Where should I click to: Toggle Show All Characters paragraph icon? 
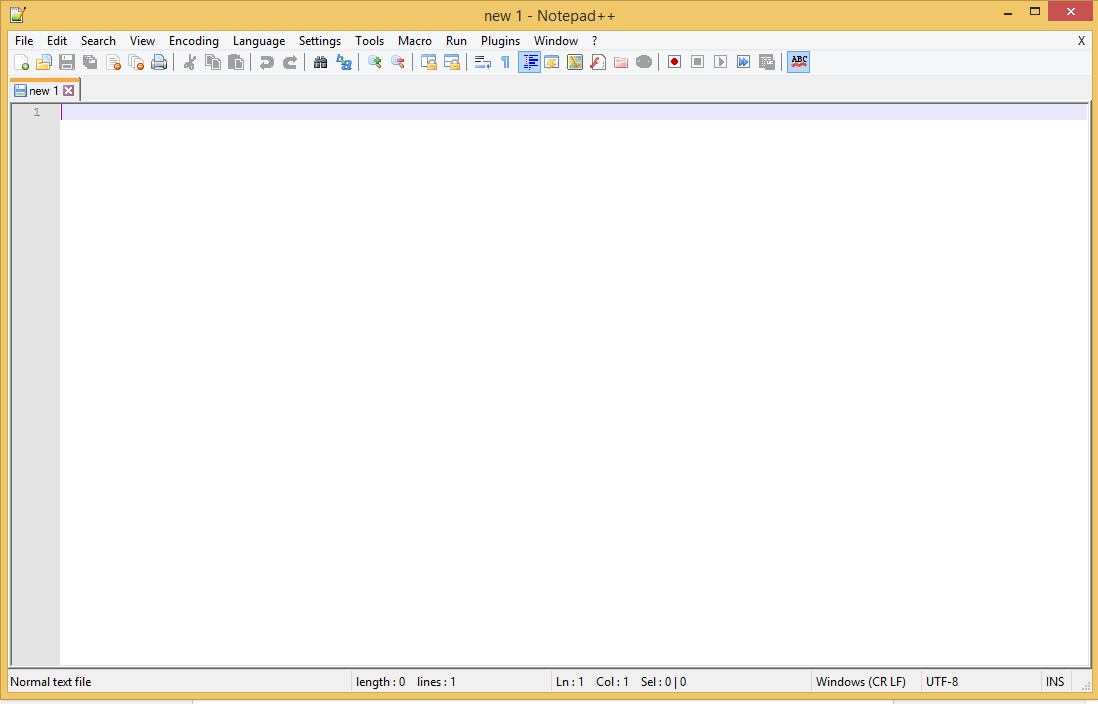(504, 61)
